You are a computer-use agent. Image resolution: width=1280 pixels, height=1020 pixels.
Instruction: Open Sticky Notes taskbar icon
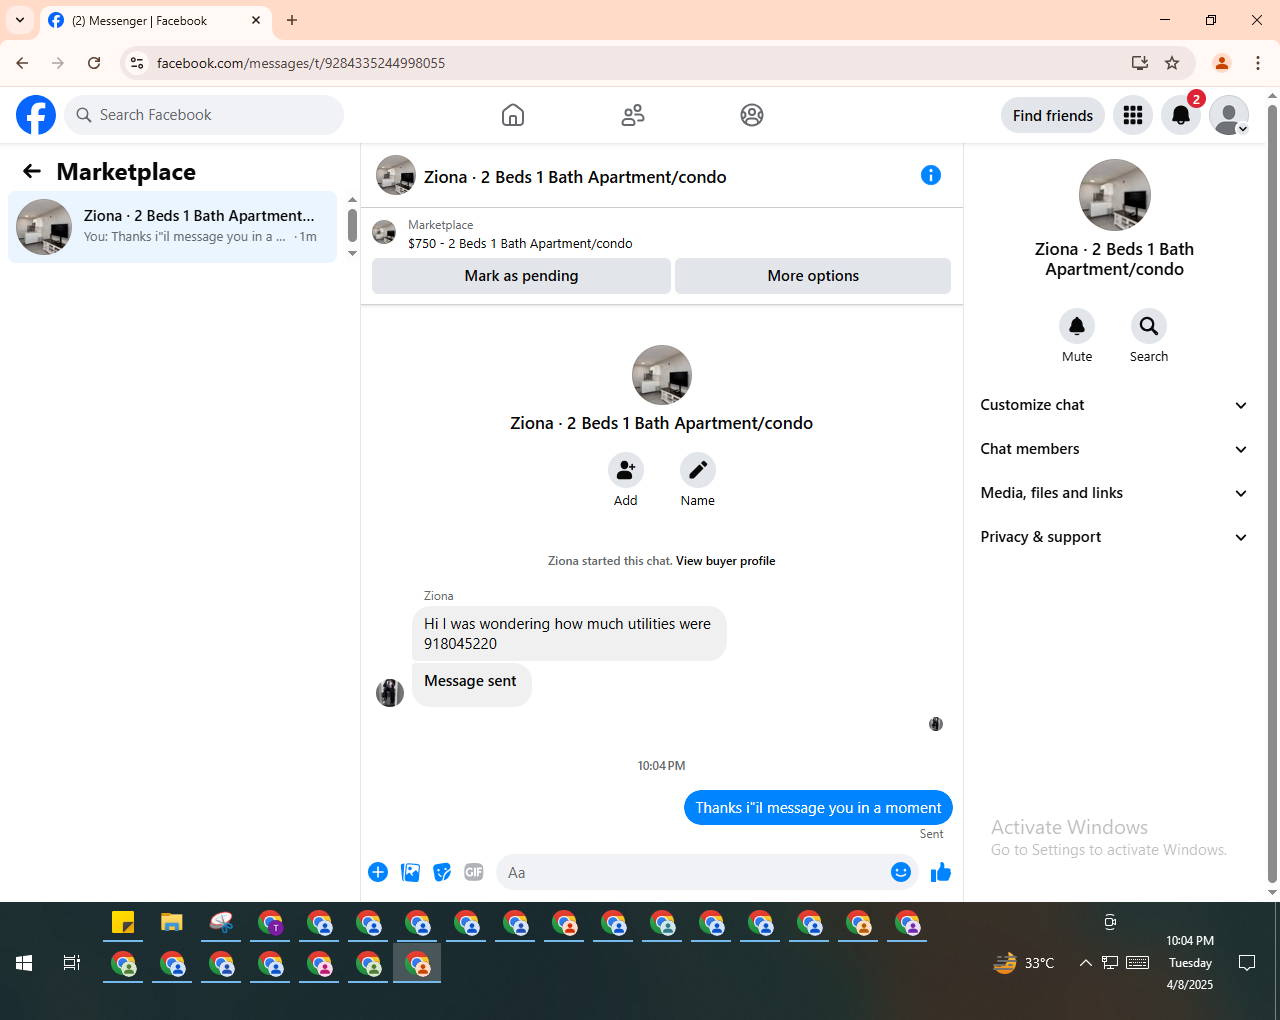pyautogui.click(x=123, y=923)
